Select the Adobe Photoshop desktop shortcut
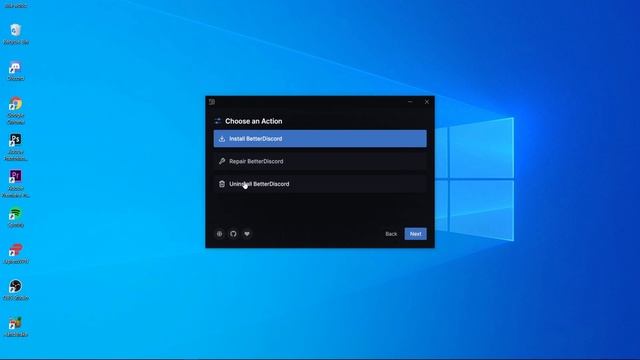The width and height of the screenshot is (640, 360). pos(16,147)
